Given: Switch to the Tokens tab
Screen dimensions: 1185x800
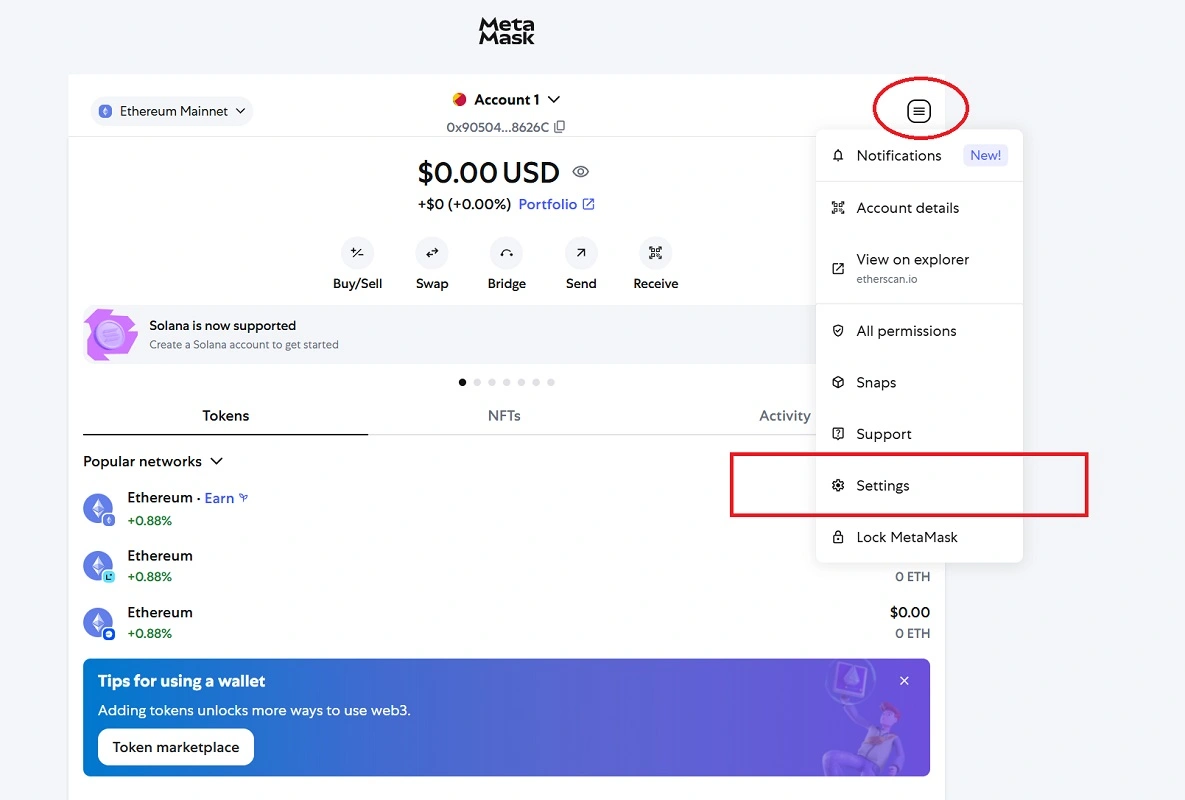Looking at the screenshot, I should [x=225, y=415].
